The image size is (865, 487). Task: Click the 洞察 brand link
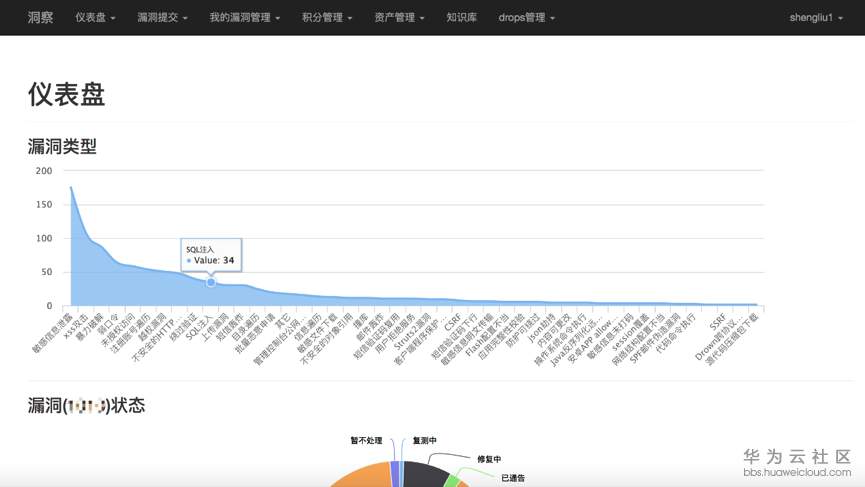tap(40, 18)
